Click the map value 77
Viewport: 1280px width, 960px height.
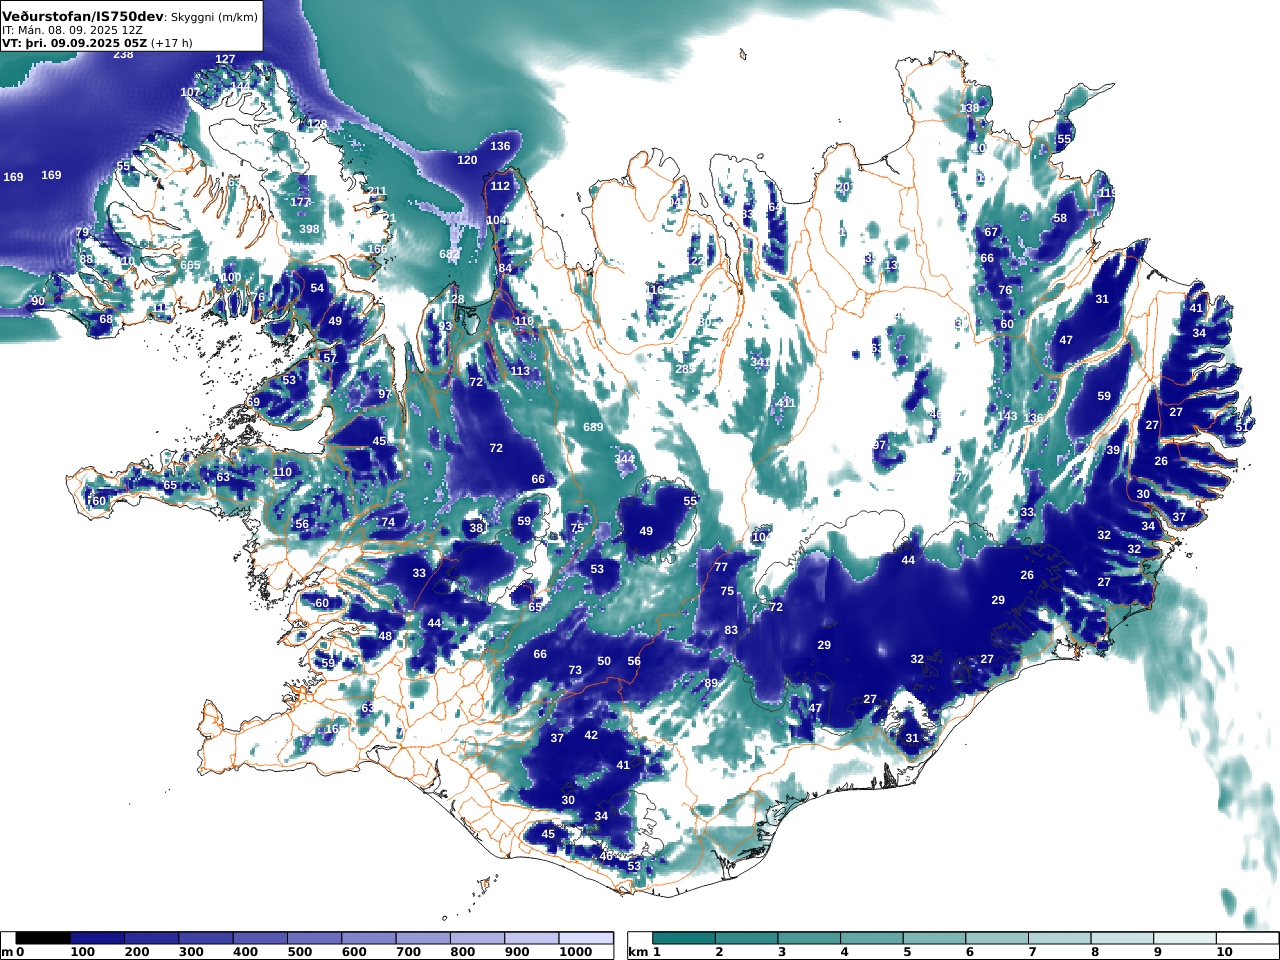721,567
